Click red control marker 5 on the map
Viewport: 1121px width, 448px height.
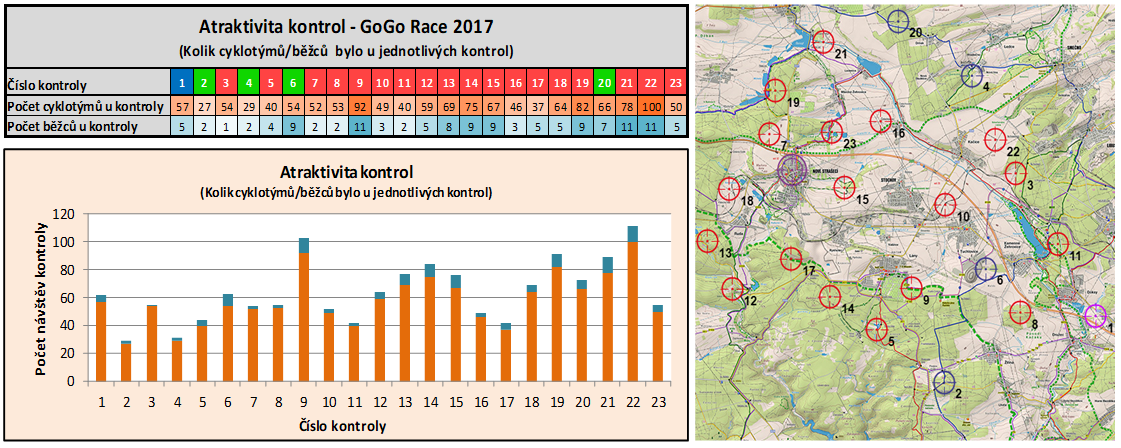pos(876,329)
